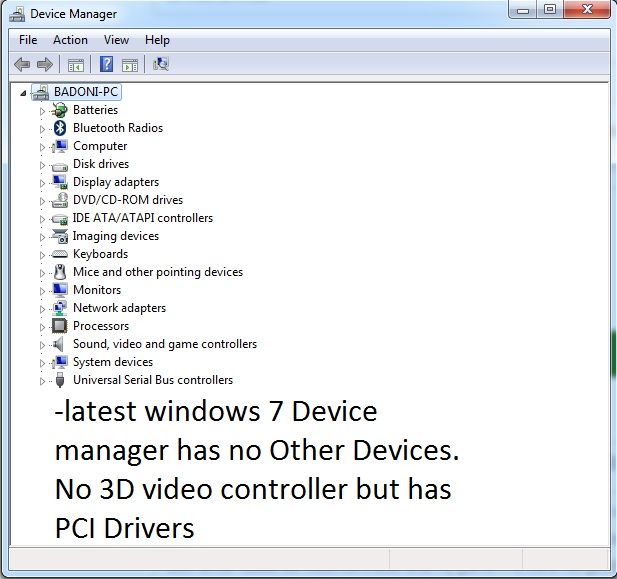Click the Keyboards category icon
Viewport: 617px width, 579px height.
(59, 254)
